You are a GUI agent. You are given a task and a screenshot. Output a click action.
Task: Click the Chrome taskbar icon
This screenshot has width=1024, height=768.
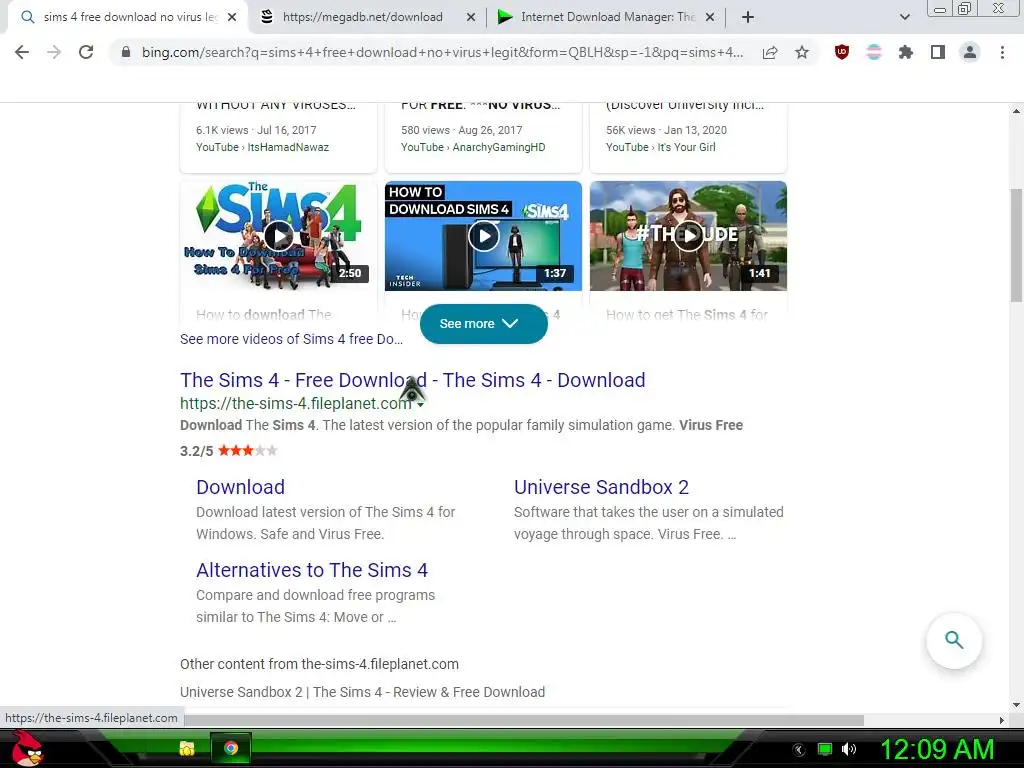pos(231,748)
